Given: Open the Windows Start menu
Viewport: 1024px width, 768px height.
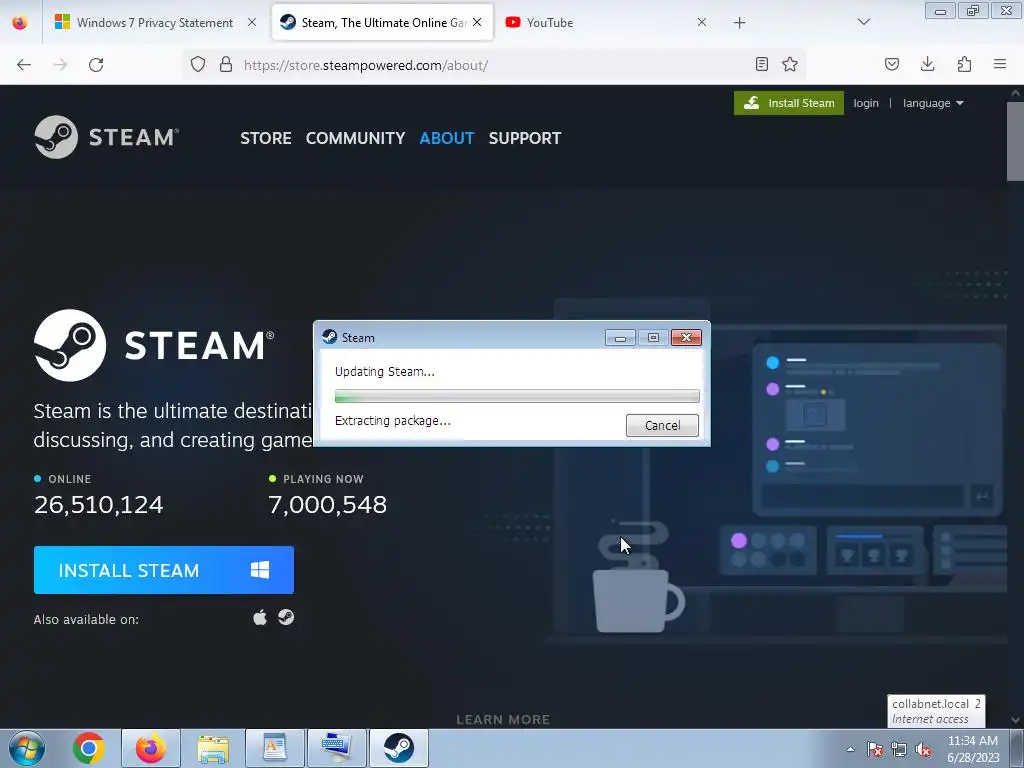Looking at the screenshot, I should click(27, 748).
